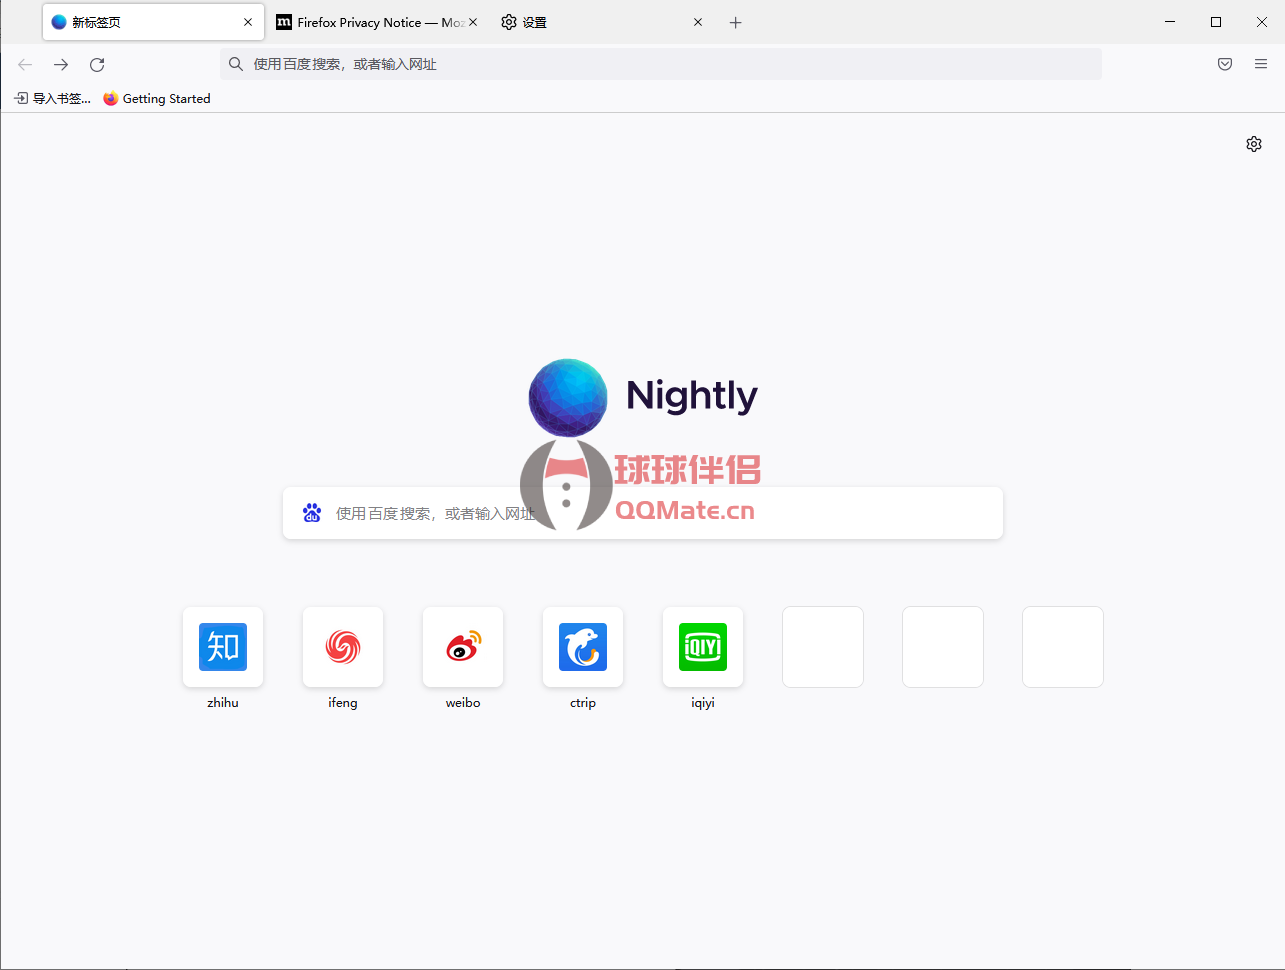Reload the current page
Image resolution: width=1285 pixels, height=970 pixels.
pyautogui.click(x=96, y=64)
